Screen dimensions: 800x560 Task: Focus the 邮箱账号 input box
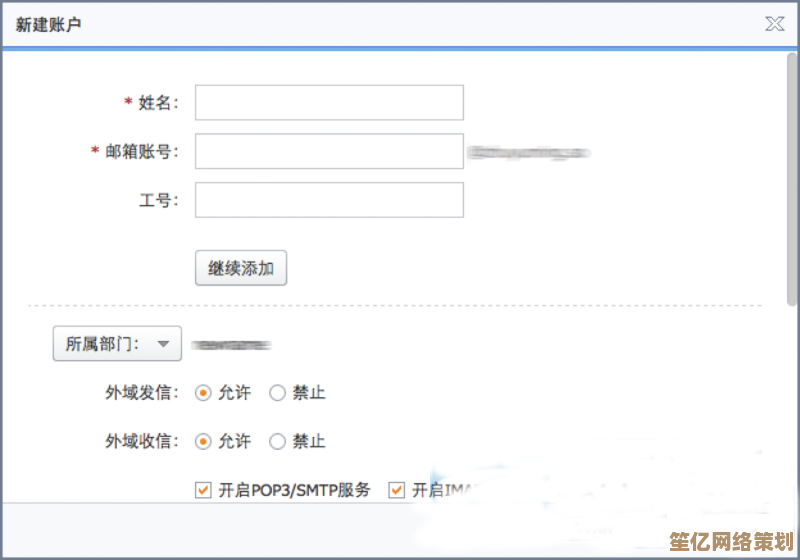[329, 152]
